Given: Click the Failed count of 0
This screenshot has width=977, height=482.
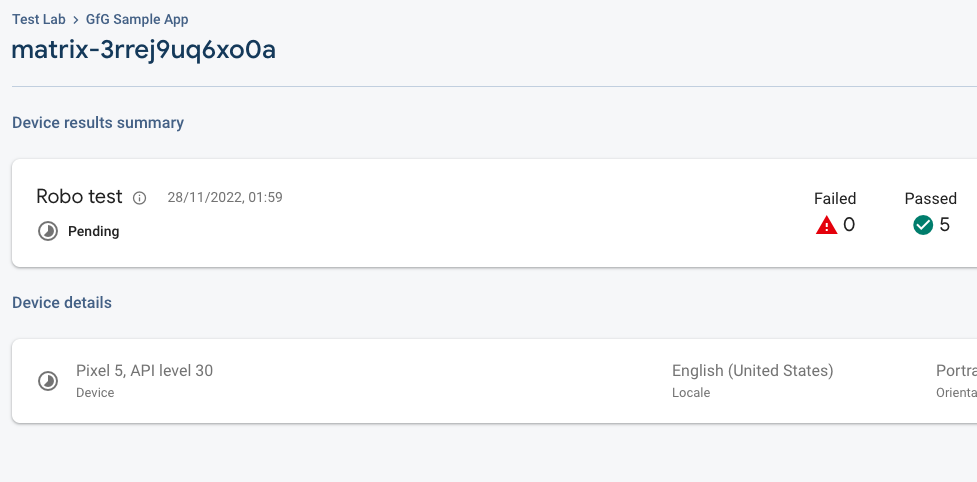Looking at the screenshot, I should click(849, 225).
